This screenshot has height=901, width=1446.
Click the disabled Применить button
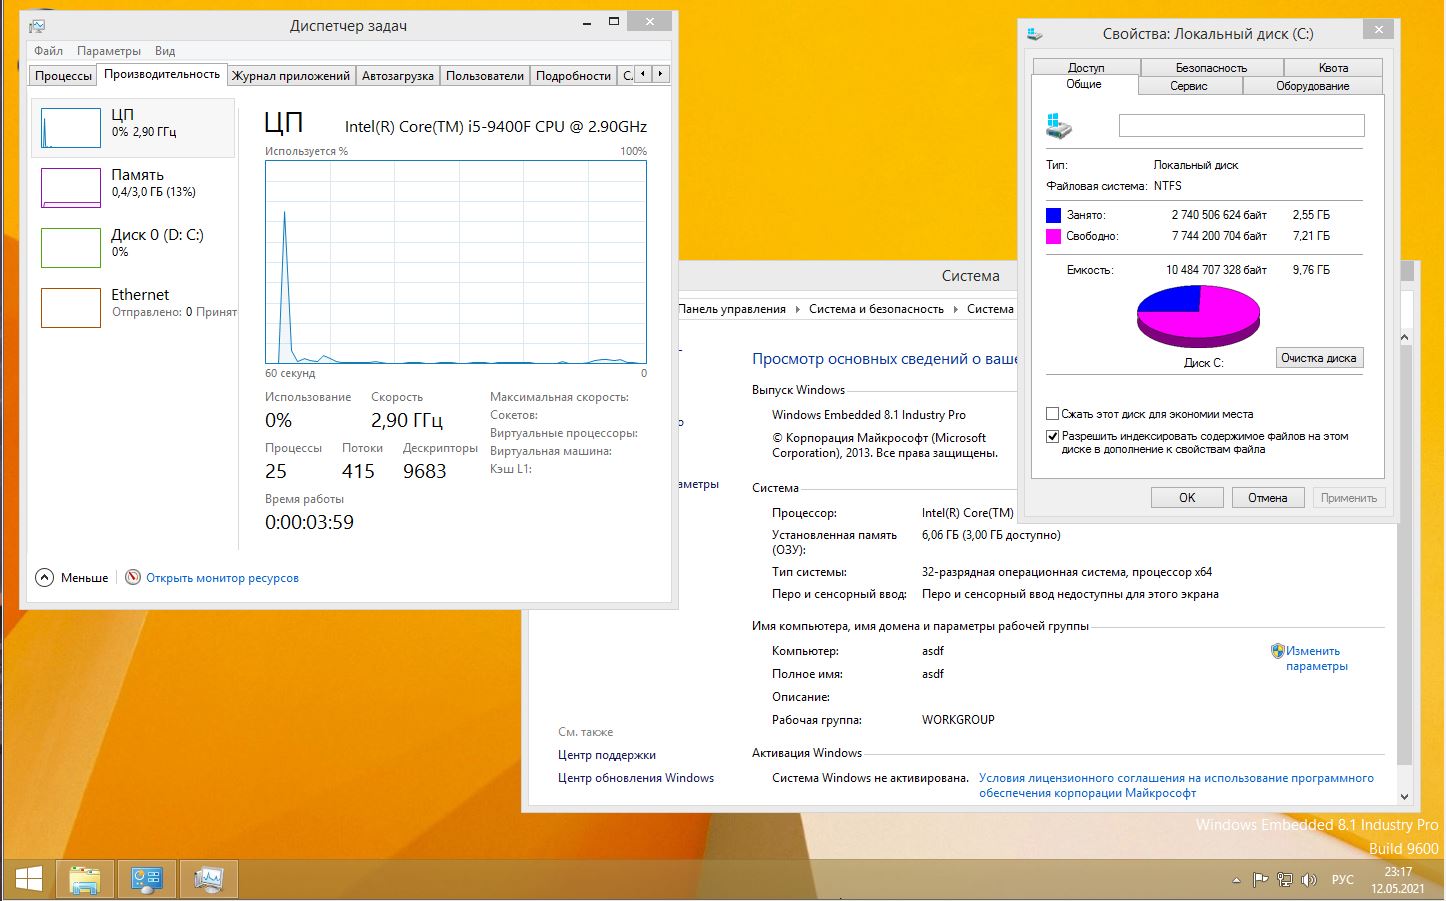(x=1348, y=498)
